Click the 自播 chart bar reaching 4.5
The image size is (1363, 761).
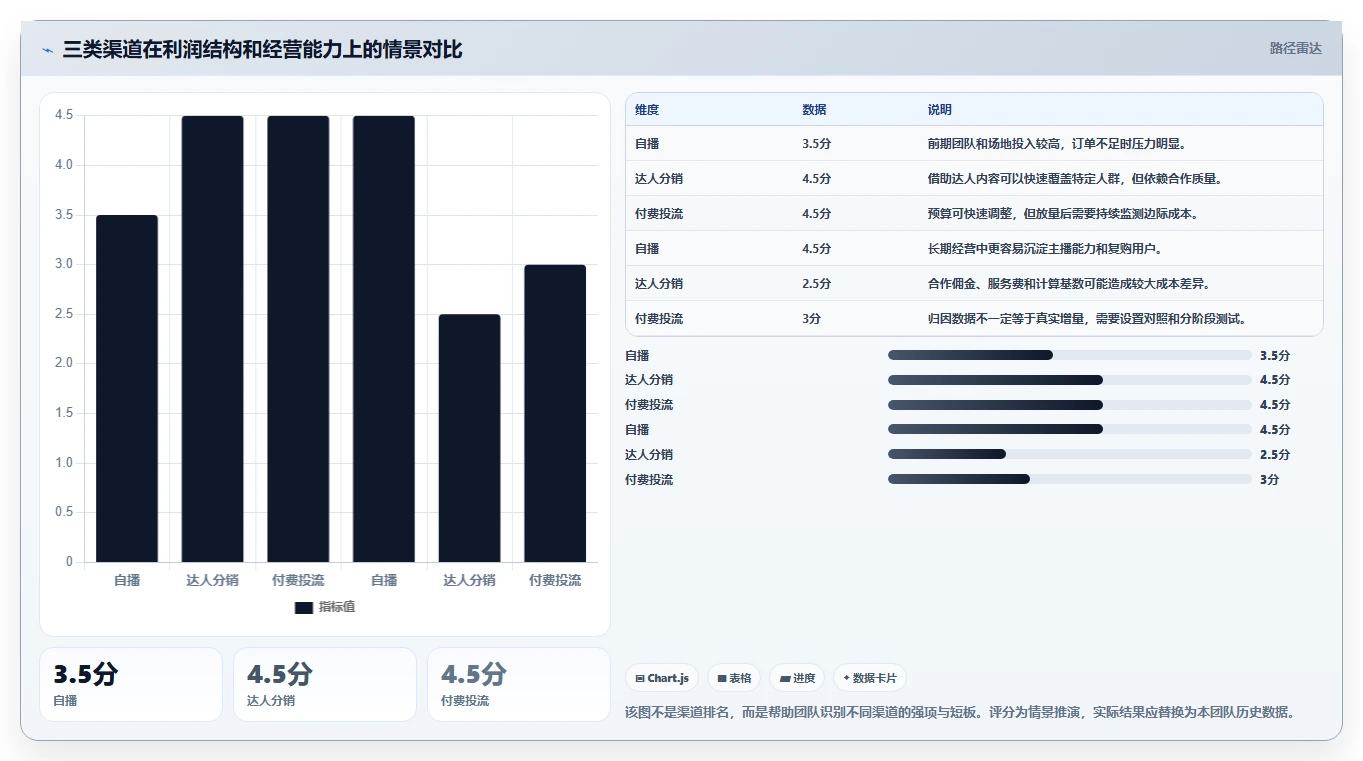pyautogui.click(x=384, y=339)
